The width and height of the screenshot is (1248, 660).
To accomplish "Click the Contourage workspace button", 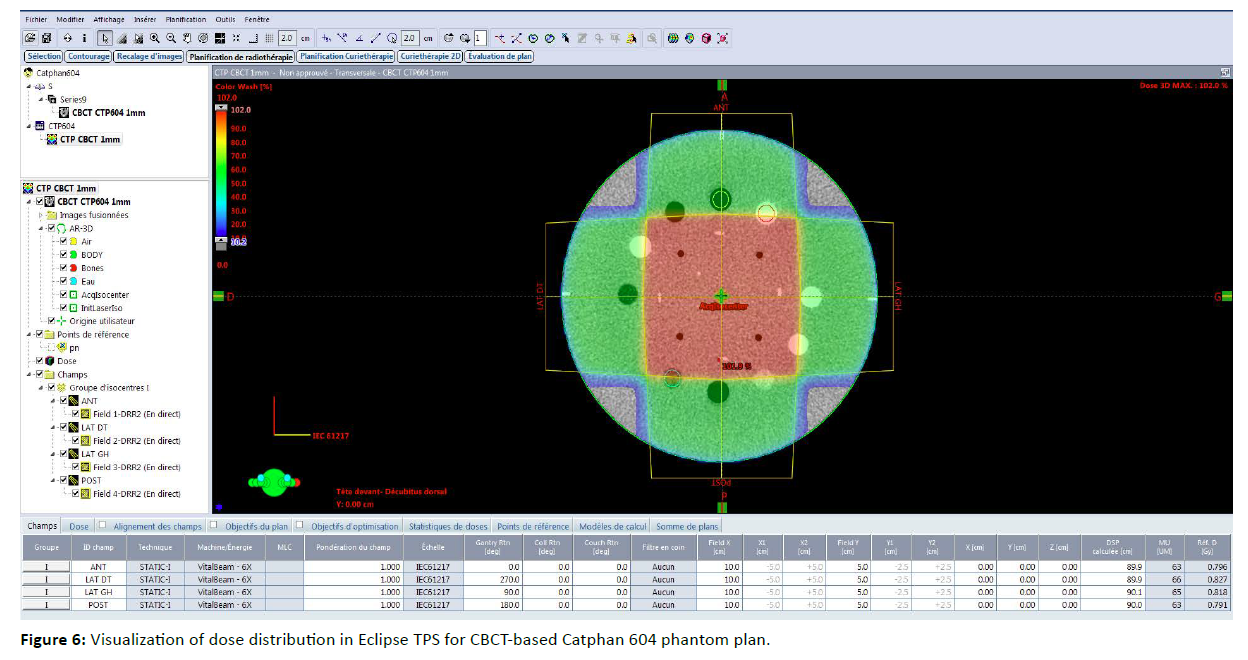I will tap(89, 57).
